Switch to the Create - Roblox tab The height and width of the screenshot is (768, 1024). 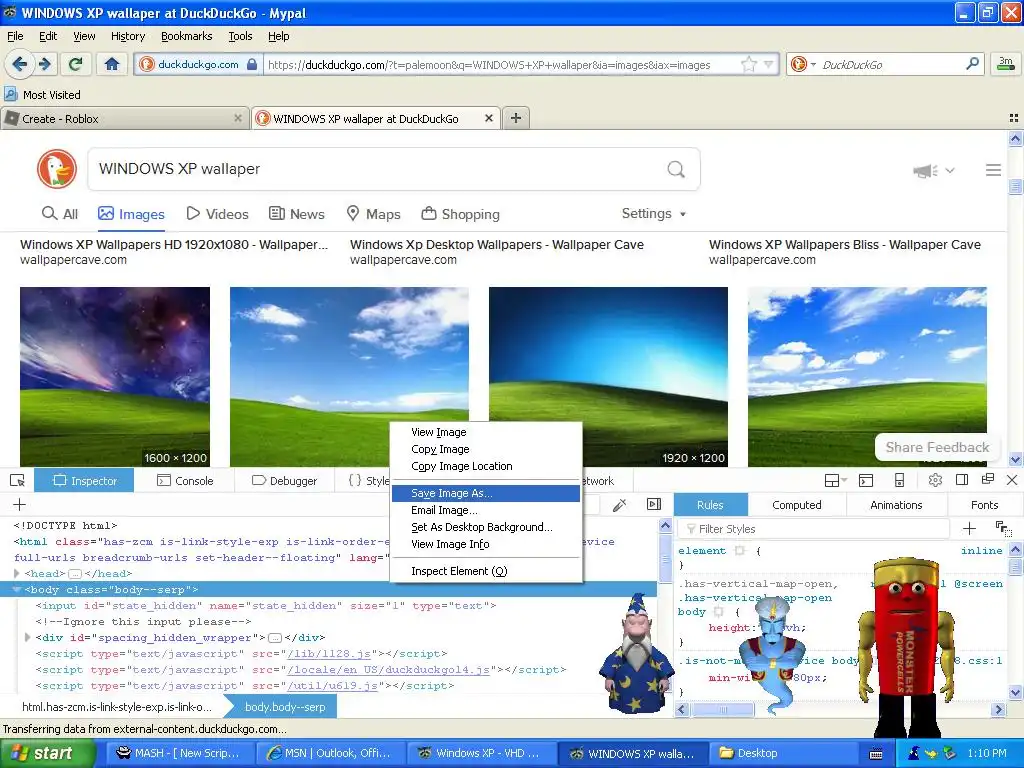tap(124, 118)
